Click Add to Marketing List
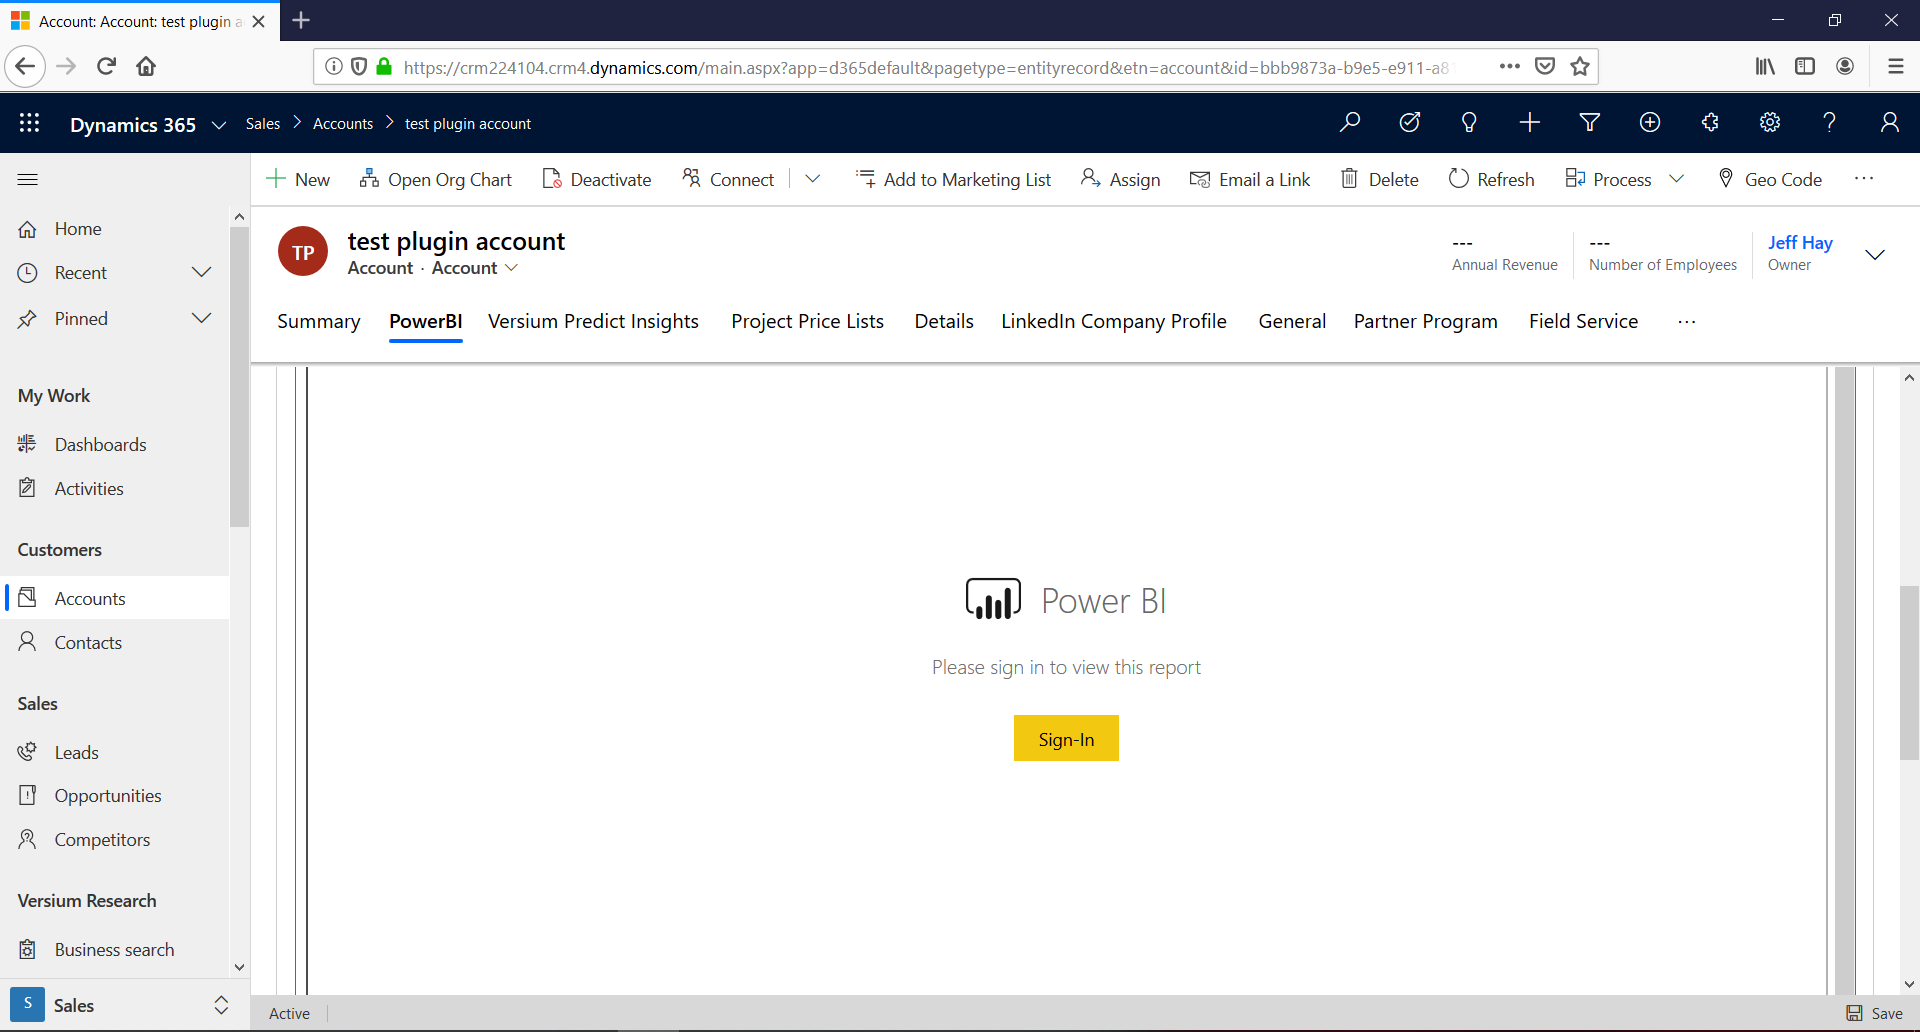This screenshot has width=1920, height=1032. click(x=954, y=179)
